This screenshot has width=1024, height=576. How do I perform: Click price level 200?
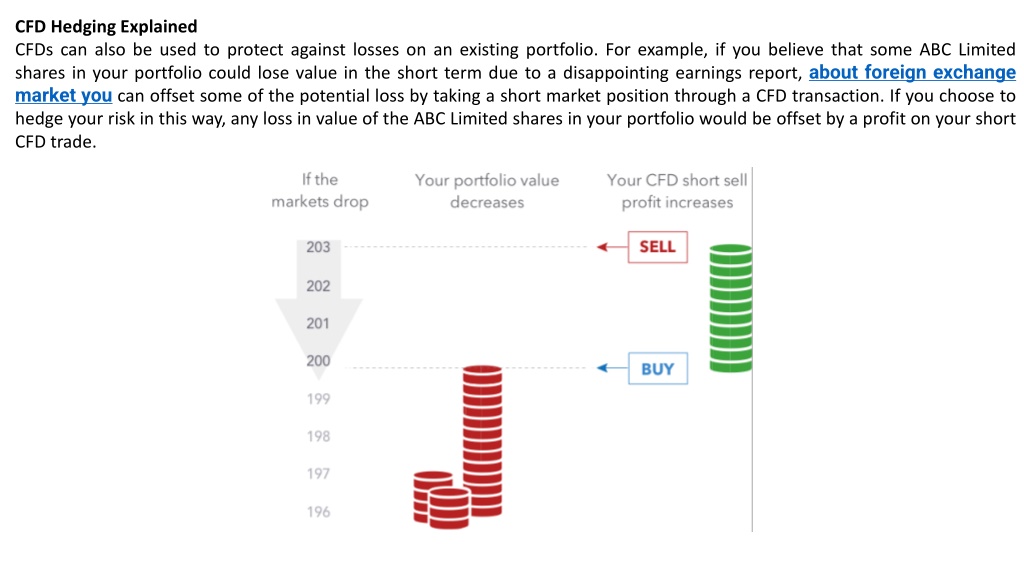coord(318,361)
